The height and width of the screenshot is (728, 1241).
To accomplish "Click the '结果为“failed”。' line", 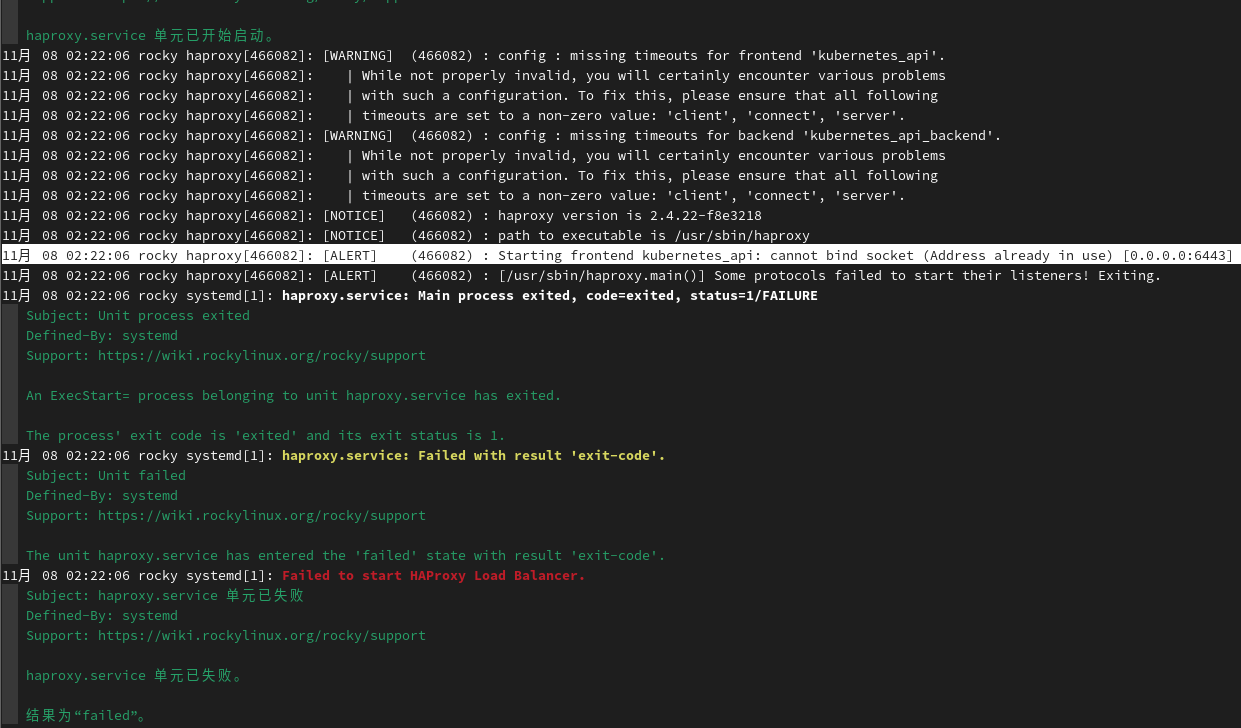I will [x=88, y=715].
